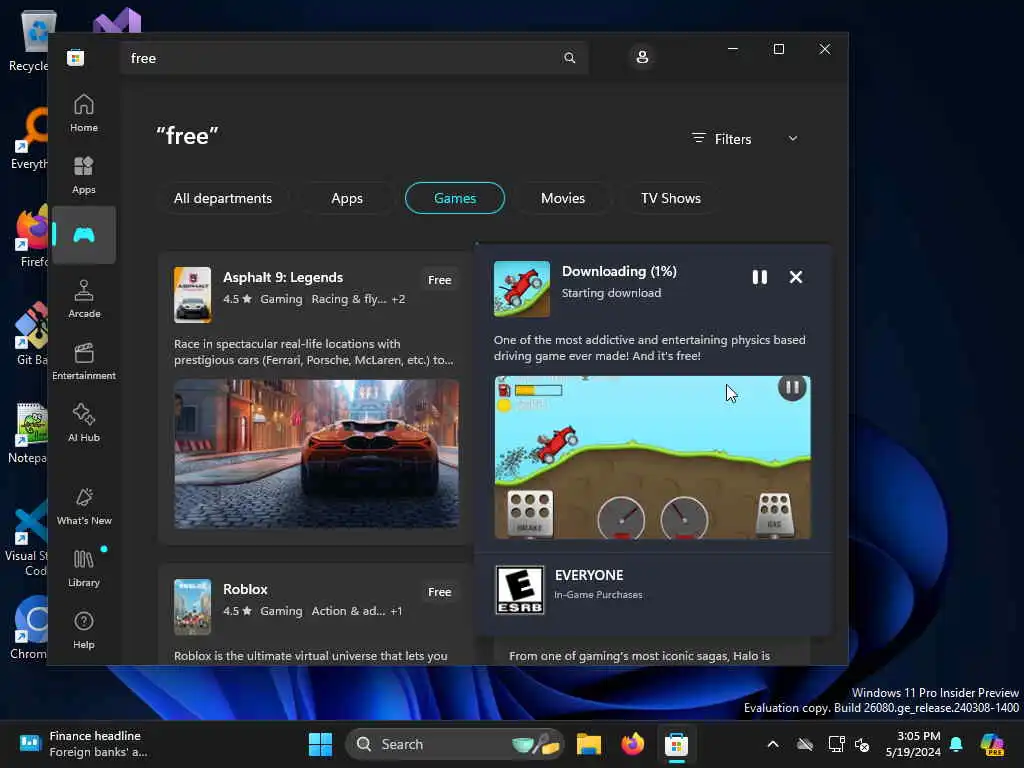Click the search magnifier icon in Store
Image resolution: width=1024 pixels, height=768 pixels.
(x=569, y=58)
